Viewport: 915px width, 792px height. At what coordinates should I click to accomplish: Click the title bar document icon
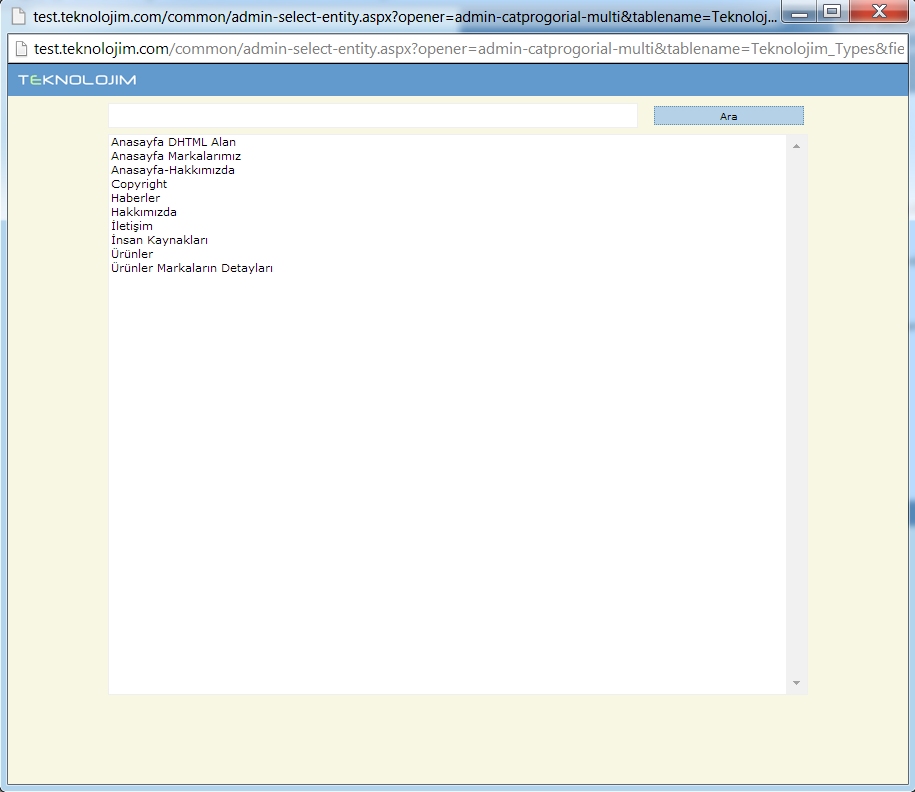coord(19,16)
